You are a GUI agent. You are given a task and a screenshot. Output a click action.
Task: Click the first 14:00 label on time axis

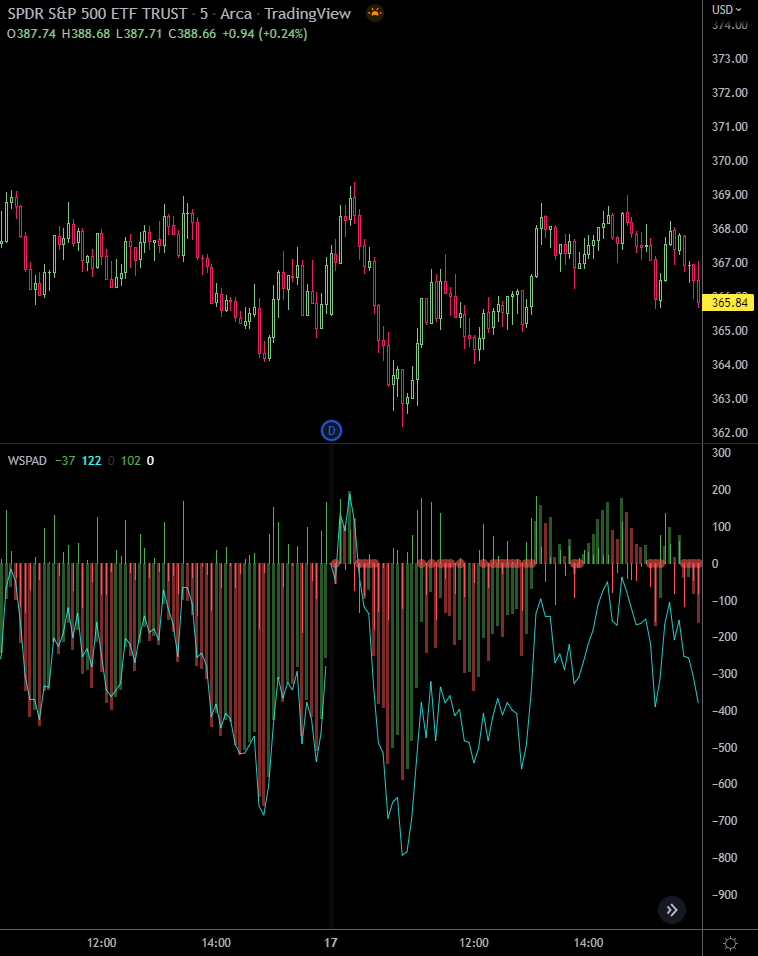[216, 943]
